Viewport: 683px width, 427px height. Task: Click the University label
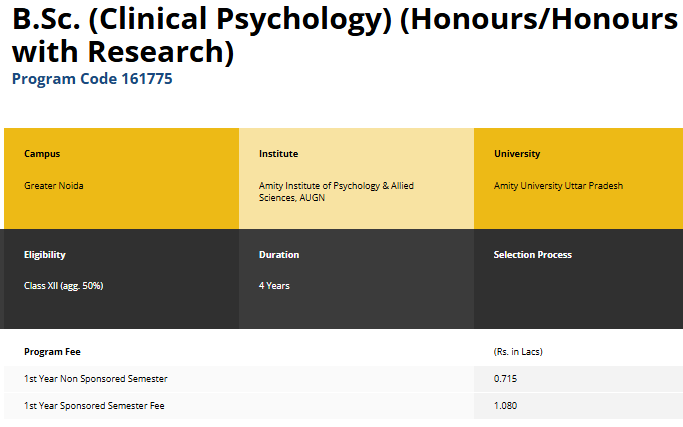click(517, 154)
